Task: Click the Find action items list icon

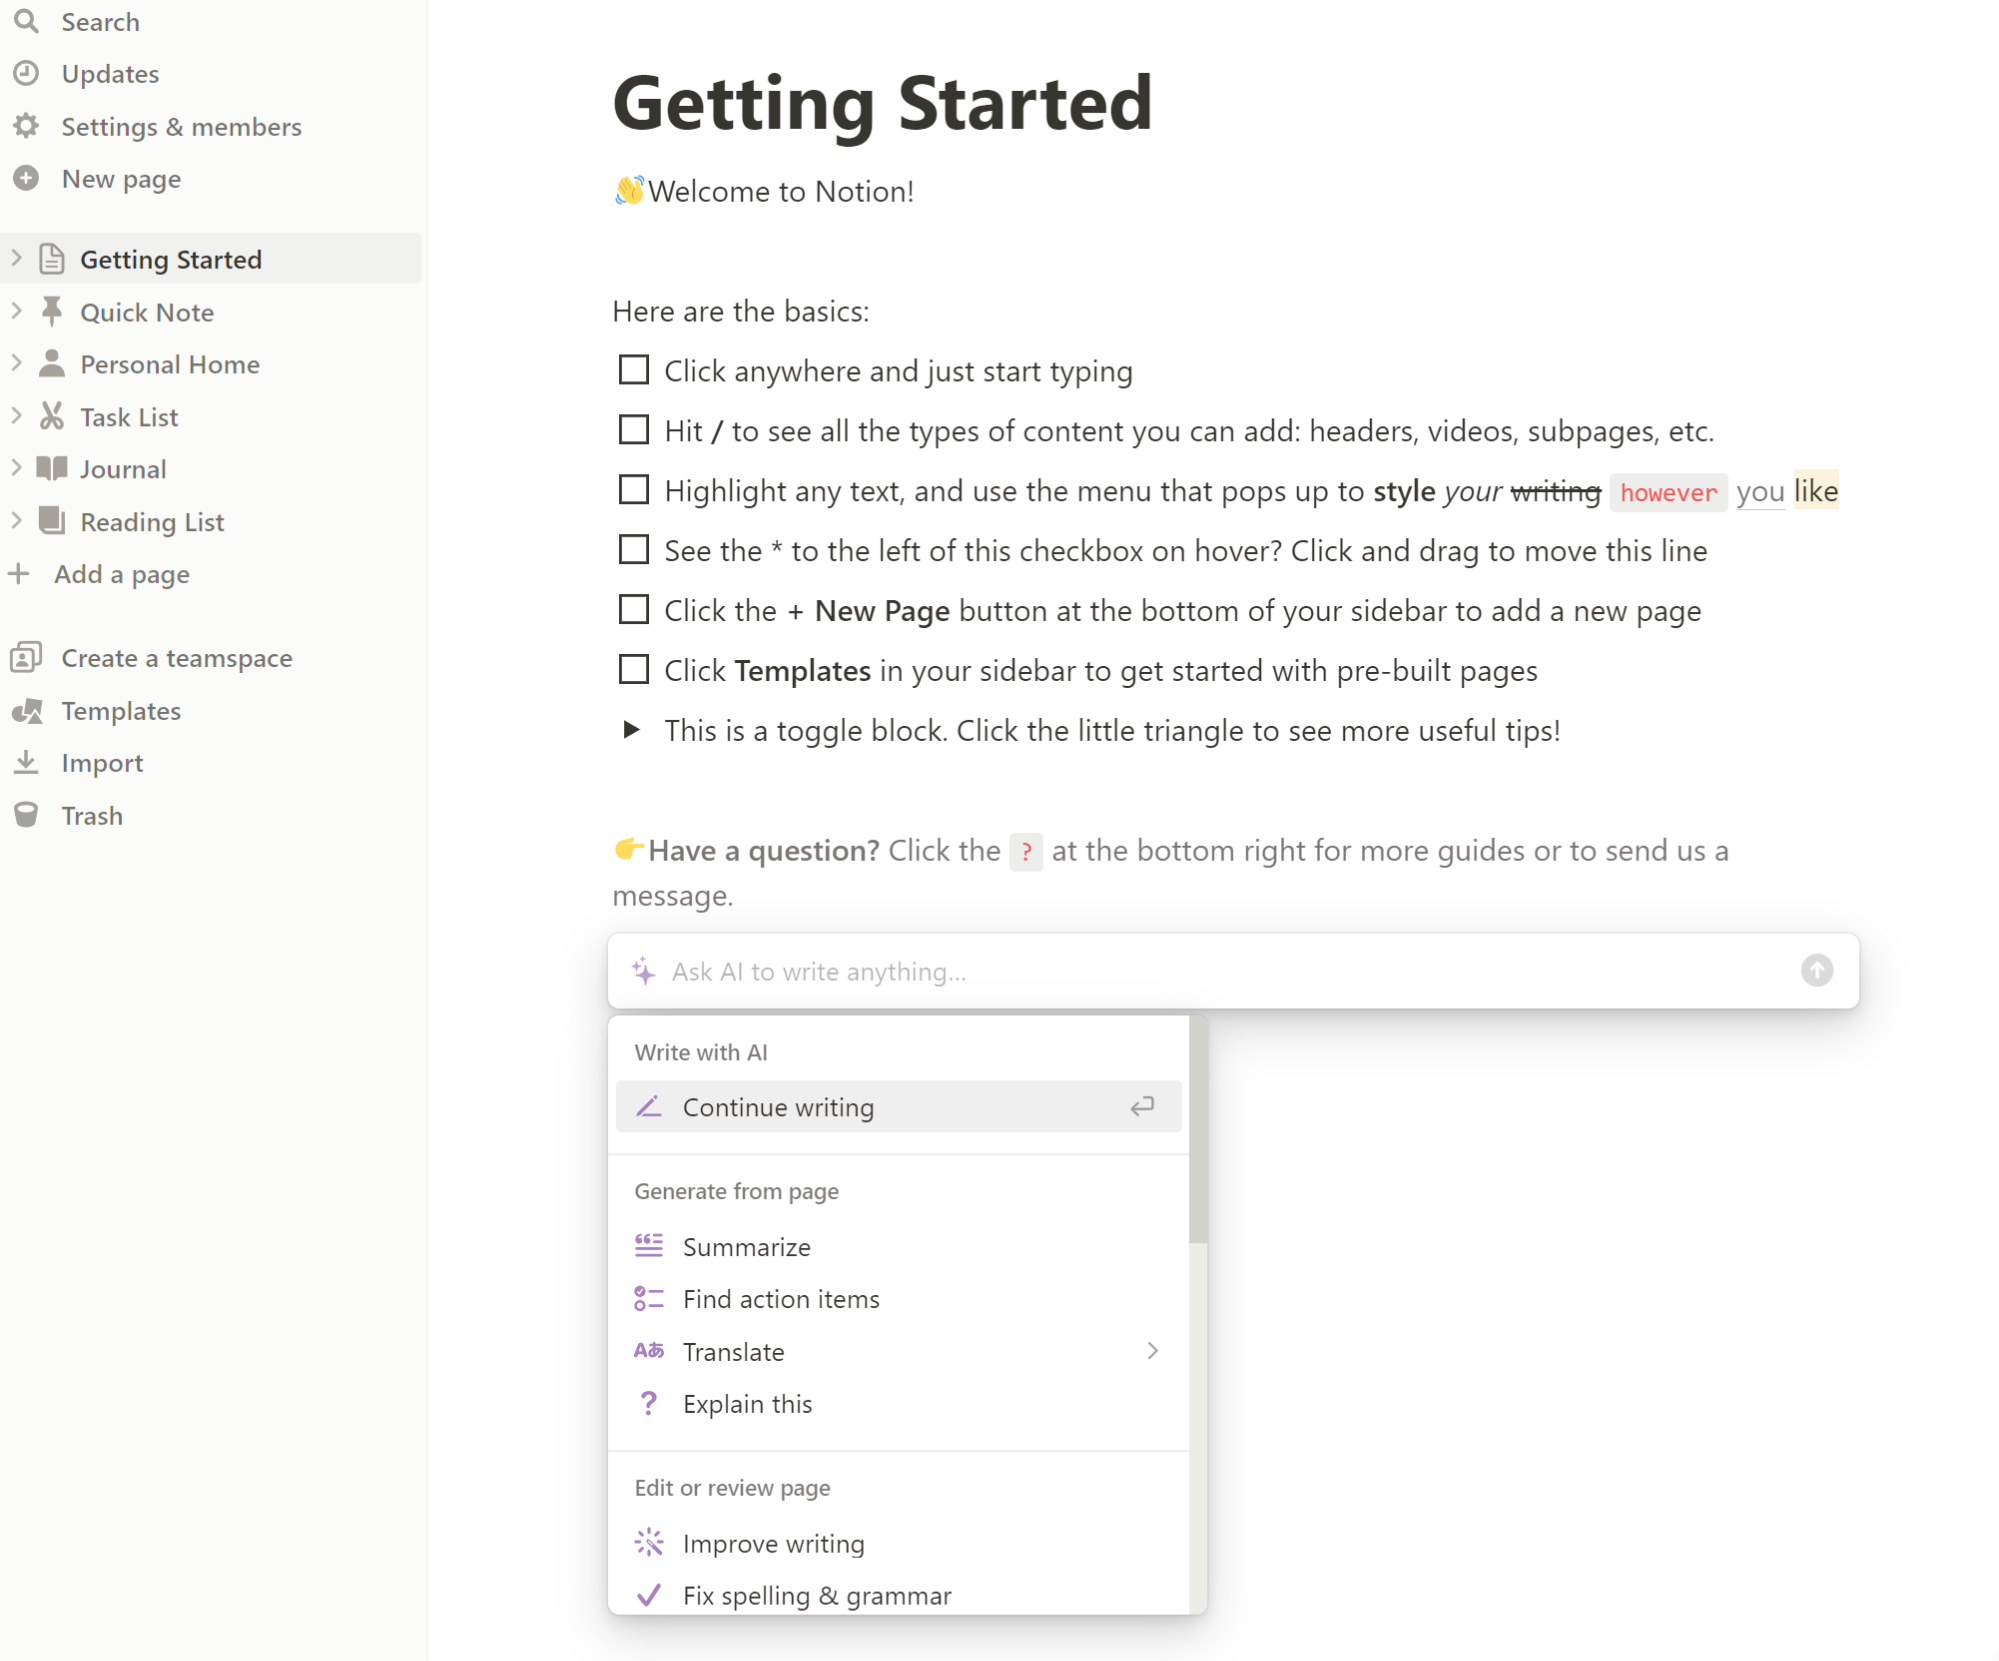Action: click(649, 1298)
